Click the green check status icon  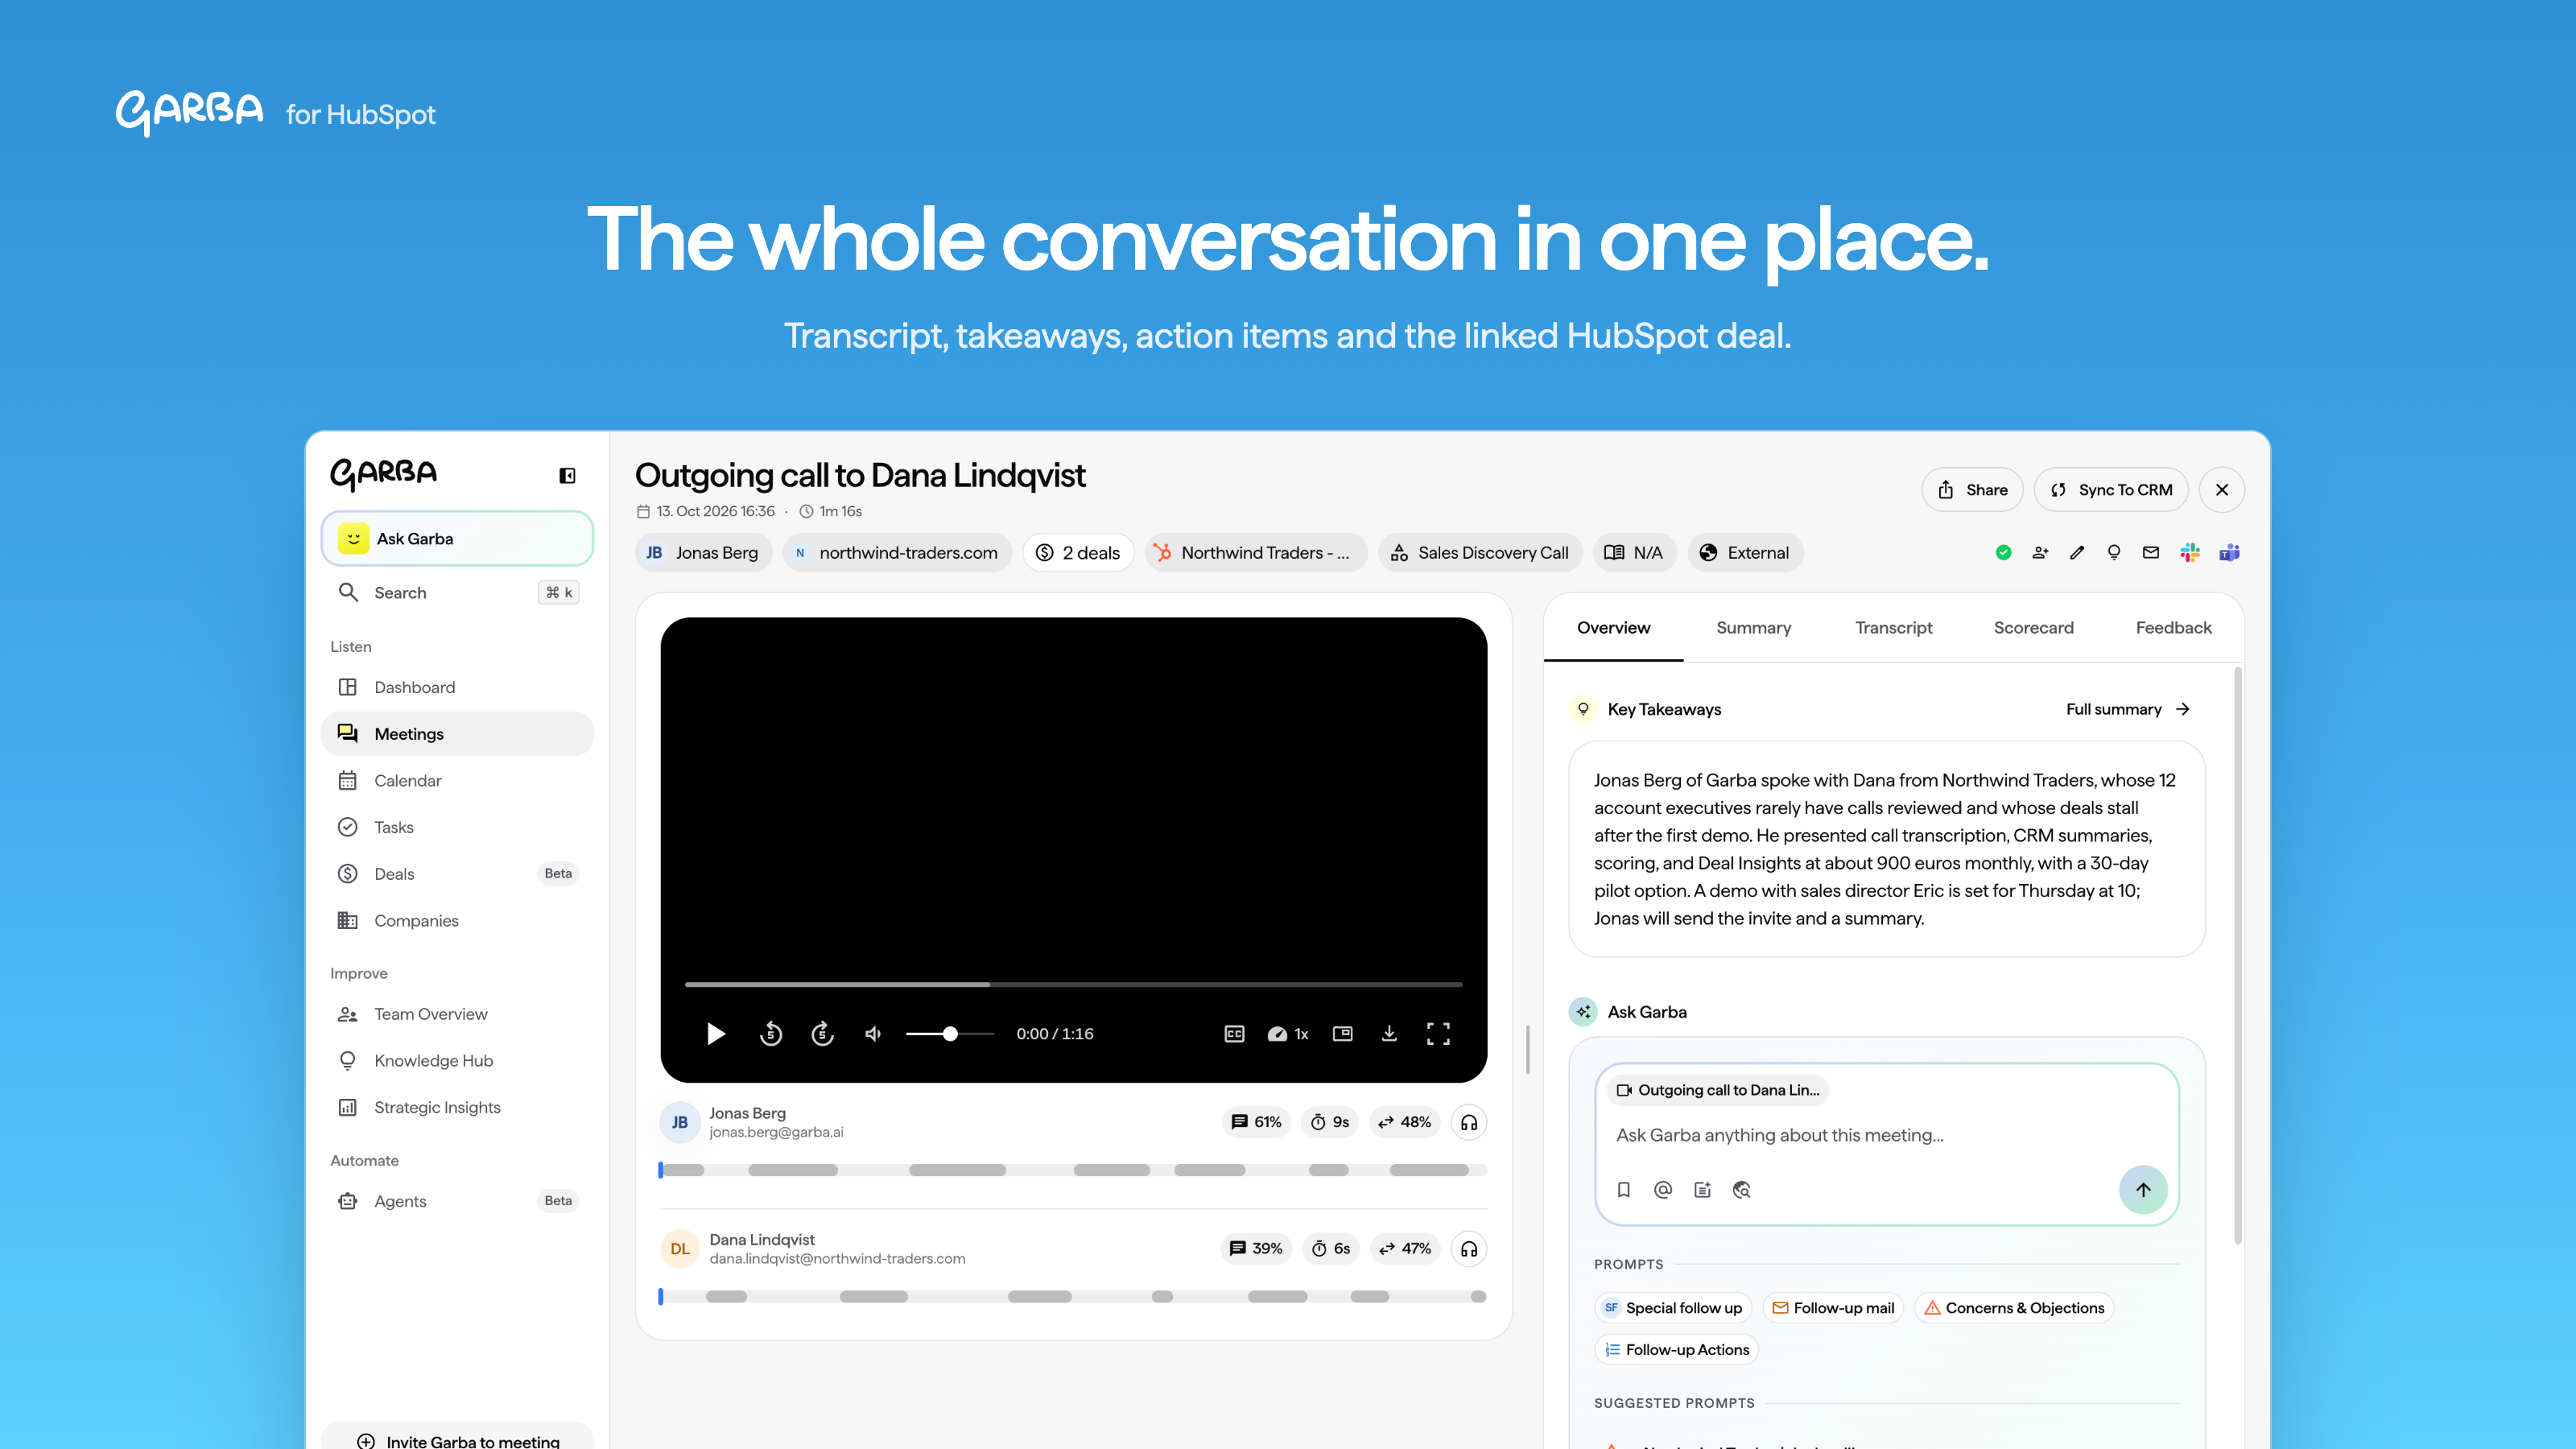[2003, 552]
